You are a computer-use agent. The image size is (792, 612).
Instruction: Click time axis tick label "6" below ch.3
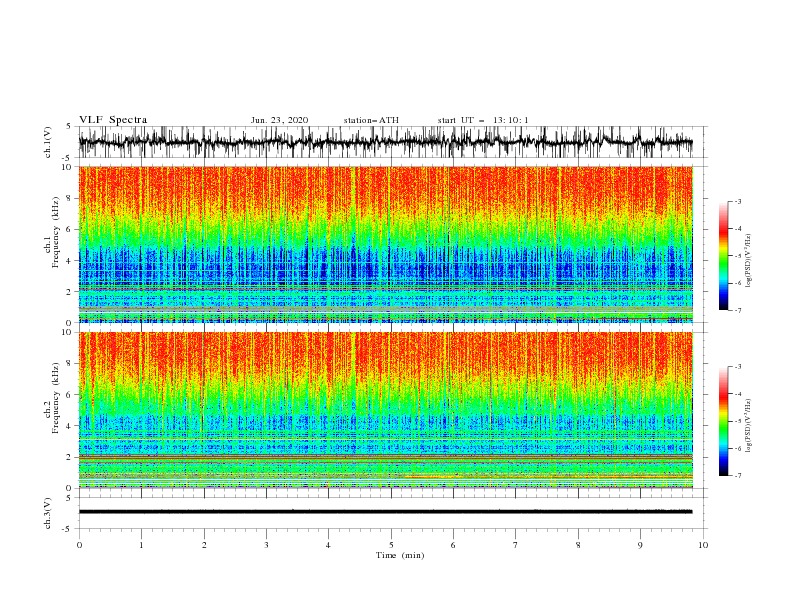pos(453,545)
